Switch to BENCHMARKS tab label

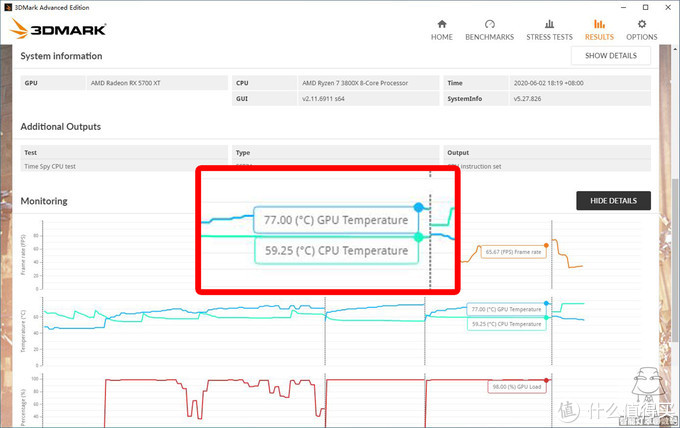[x=490, y=37]
